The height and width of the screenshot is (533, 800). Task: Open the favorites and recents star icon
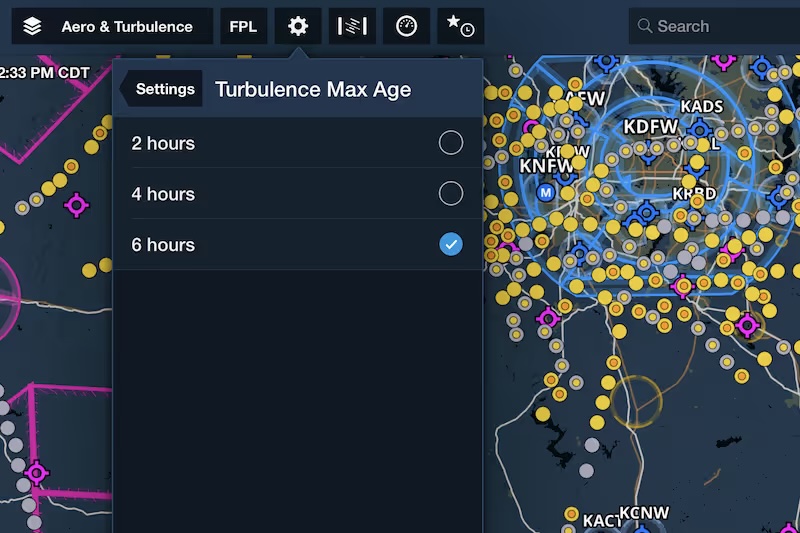[460, 27]
